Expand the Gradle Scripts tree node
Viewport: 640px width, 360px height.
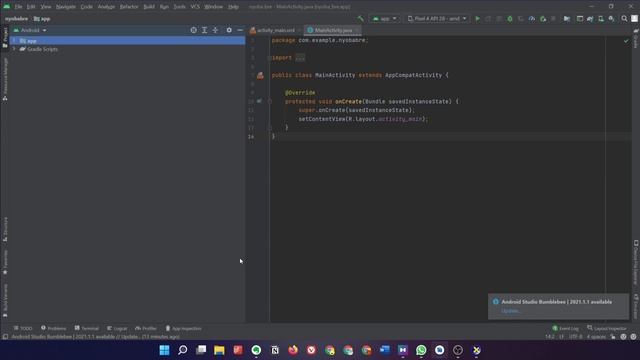coord(14,49)
